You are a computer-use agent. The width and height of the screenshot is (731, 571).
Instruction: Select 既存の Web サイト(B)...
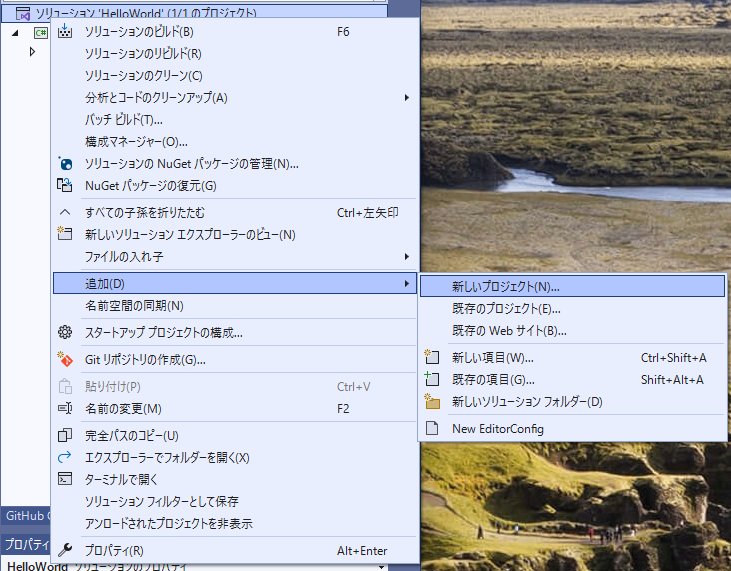[572, 330]
